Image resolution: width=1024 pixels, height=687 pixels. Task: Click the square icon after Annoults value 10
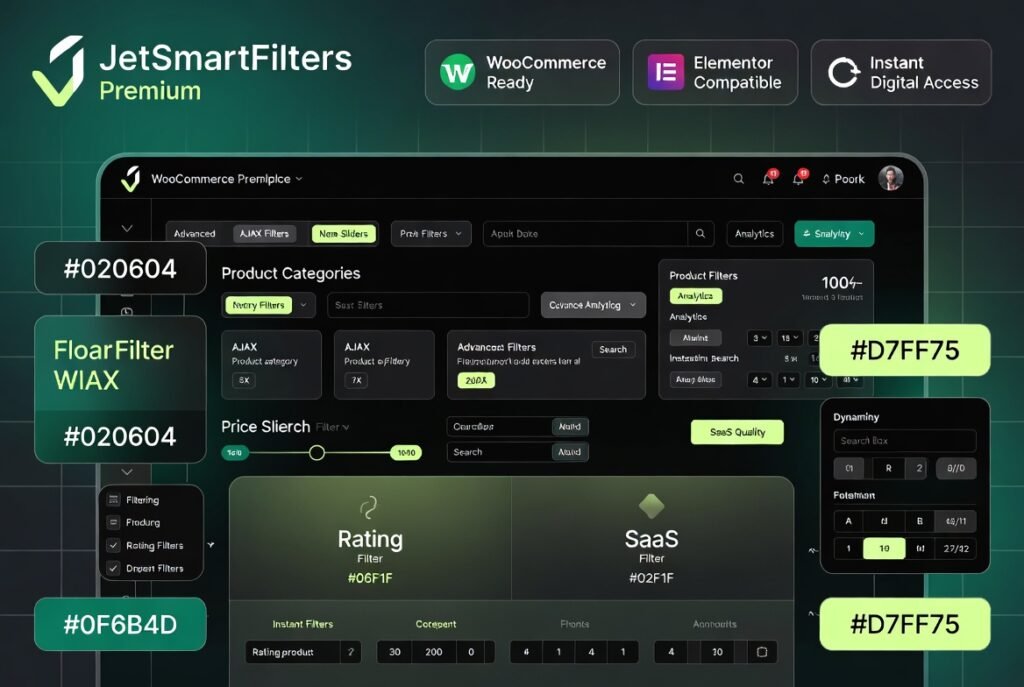click(761, 652)
